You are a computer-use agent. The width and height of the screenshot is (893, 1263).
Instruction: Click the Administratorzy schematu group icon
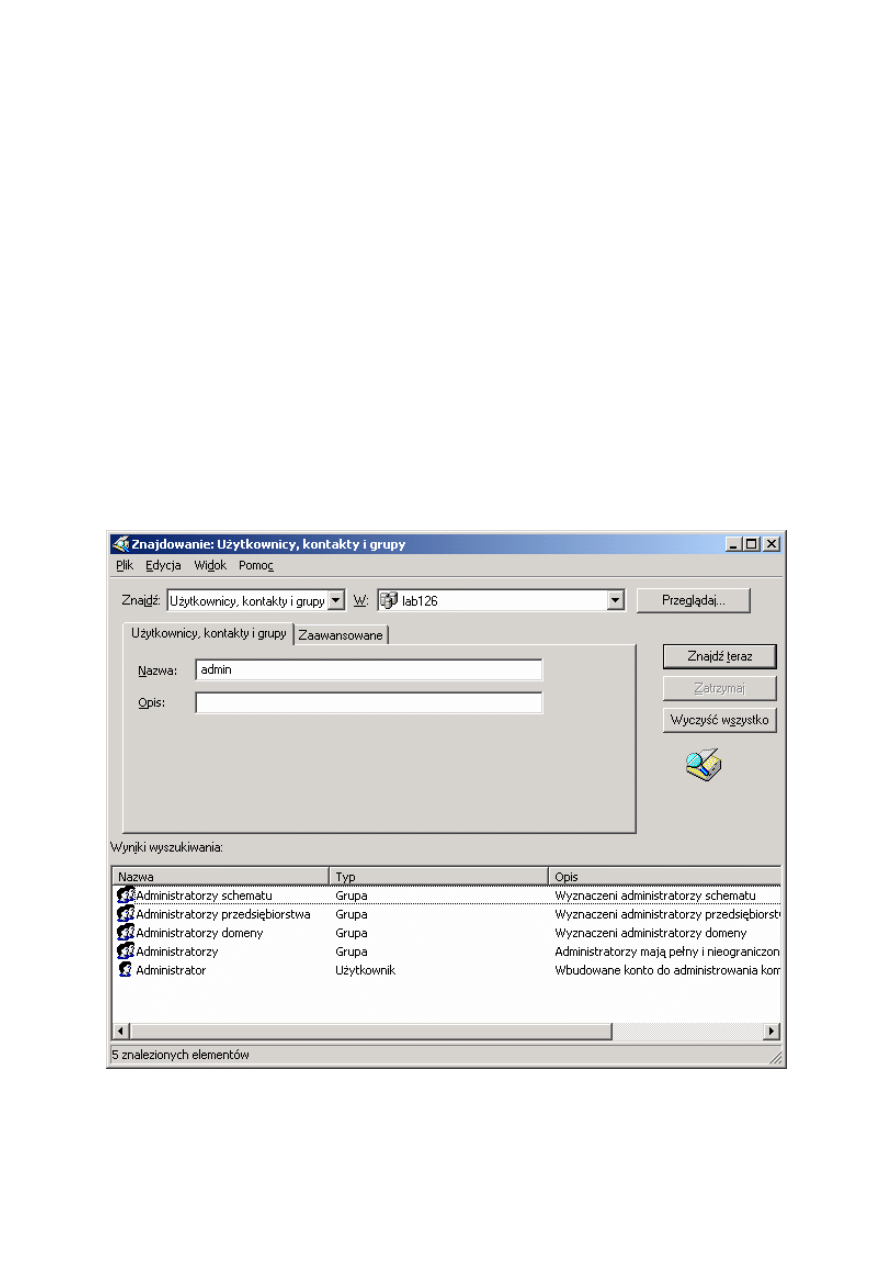coord(125,895)
